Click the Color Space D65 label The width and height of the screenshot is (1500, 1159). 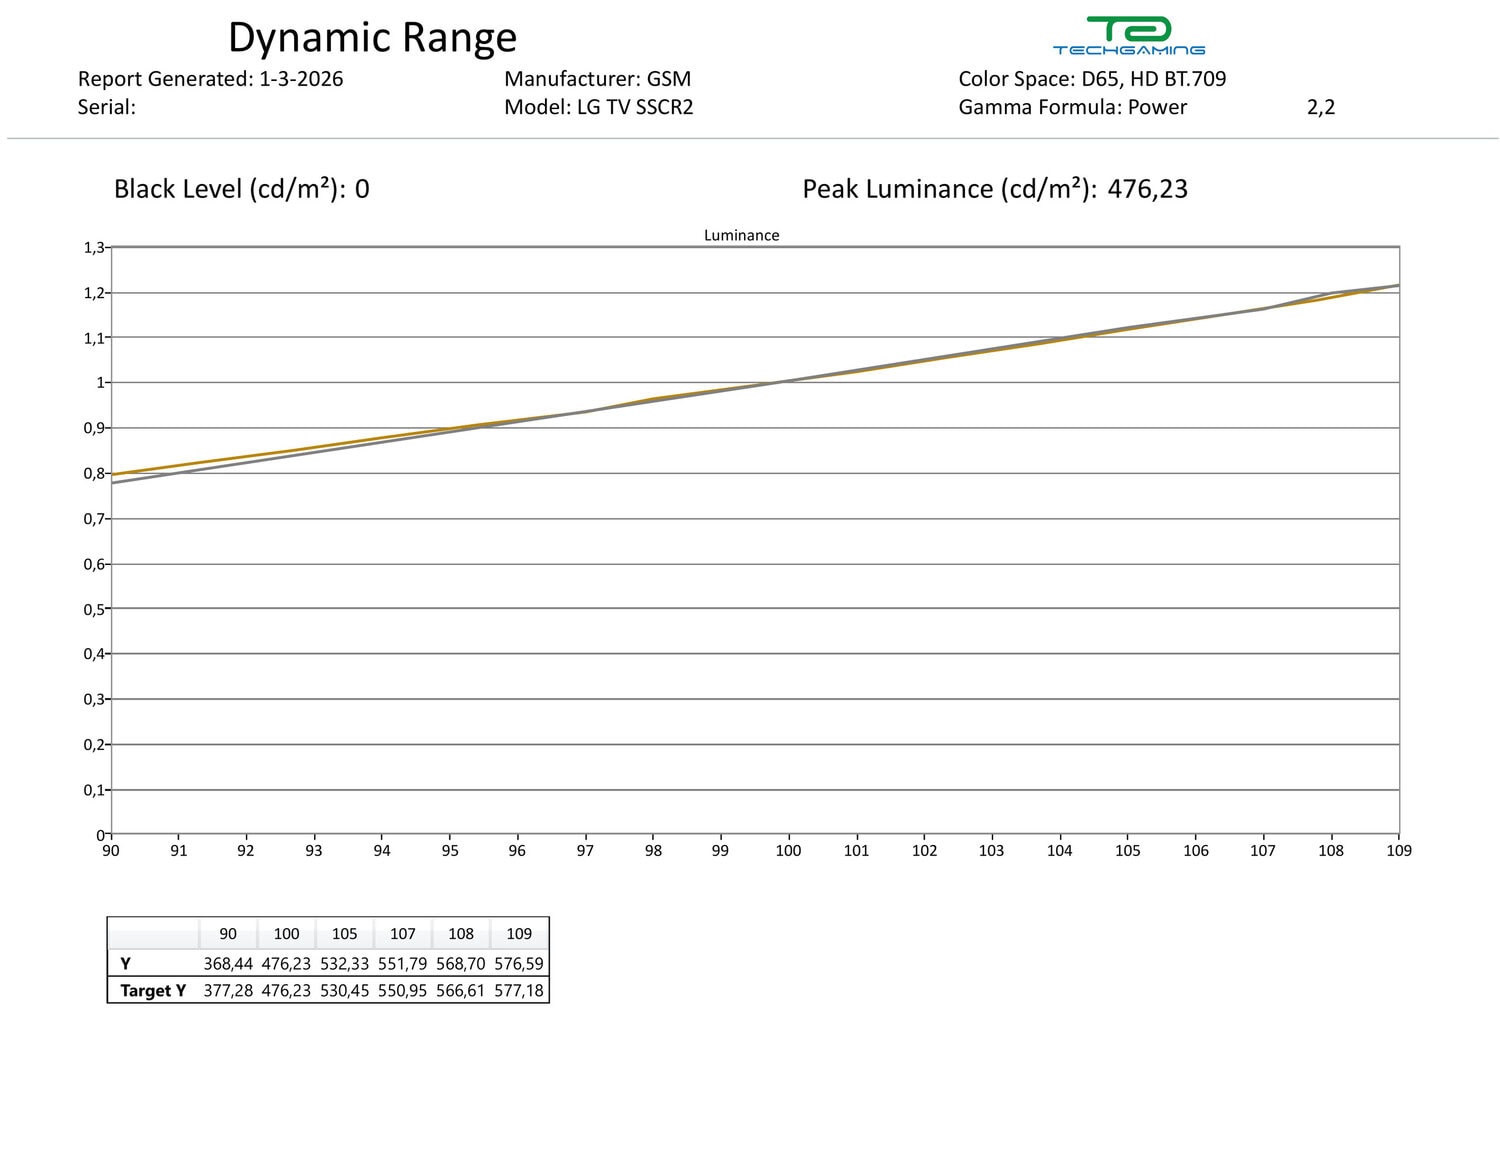1091,79
